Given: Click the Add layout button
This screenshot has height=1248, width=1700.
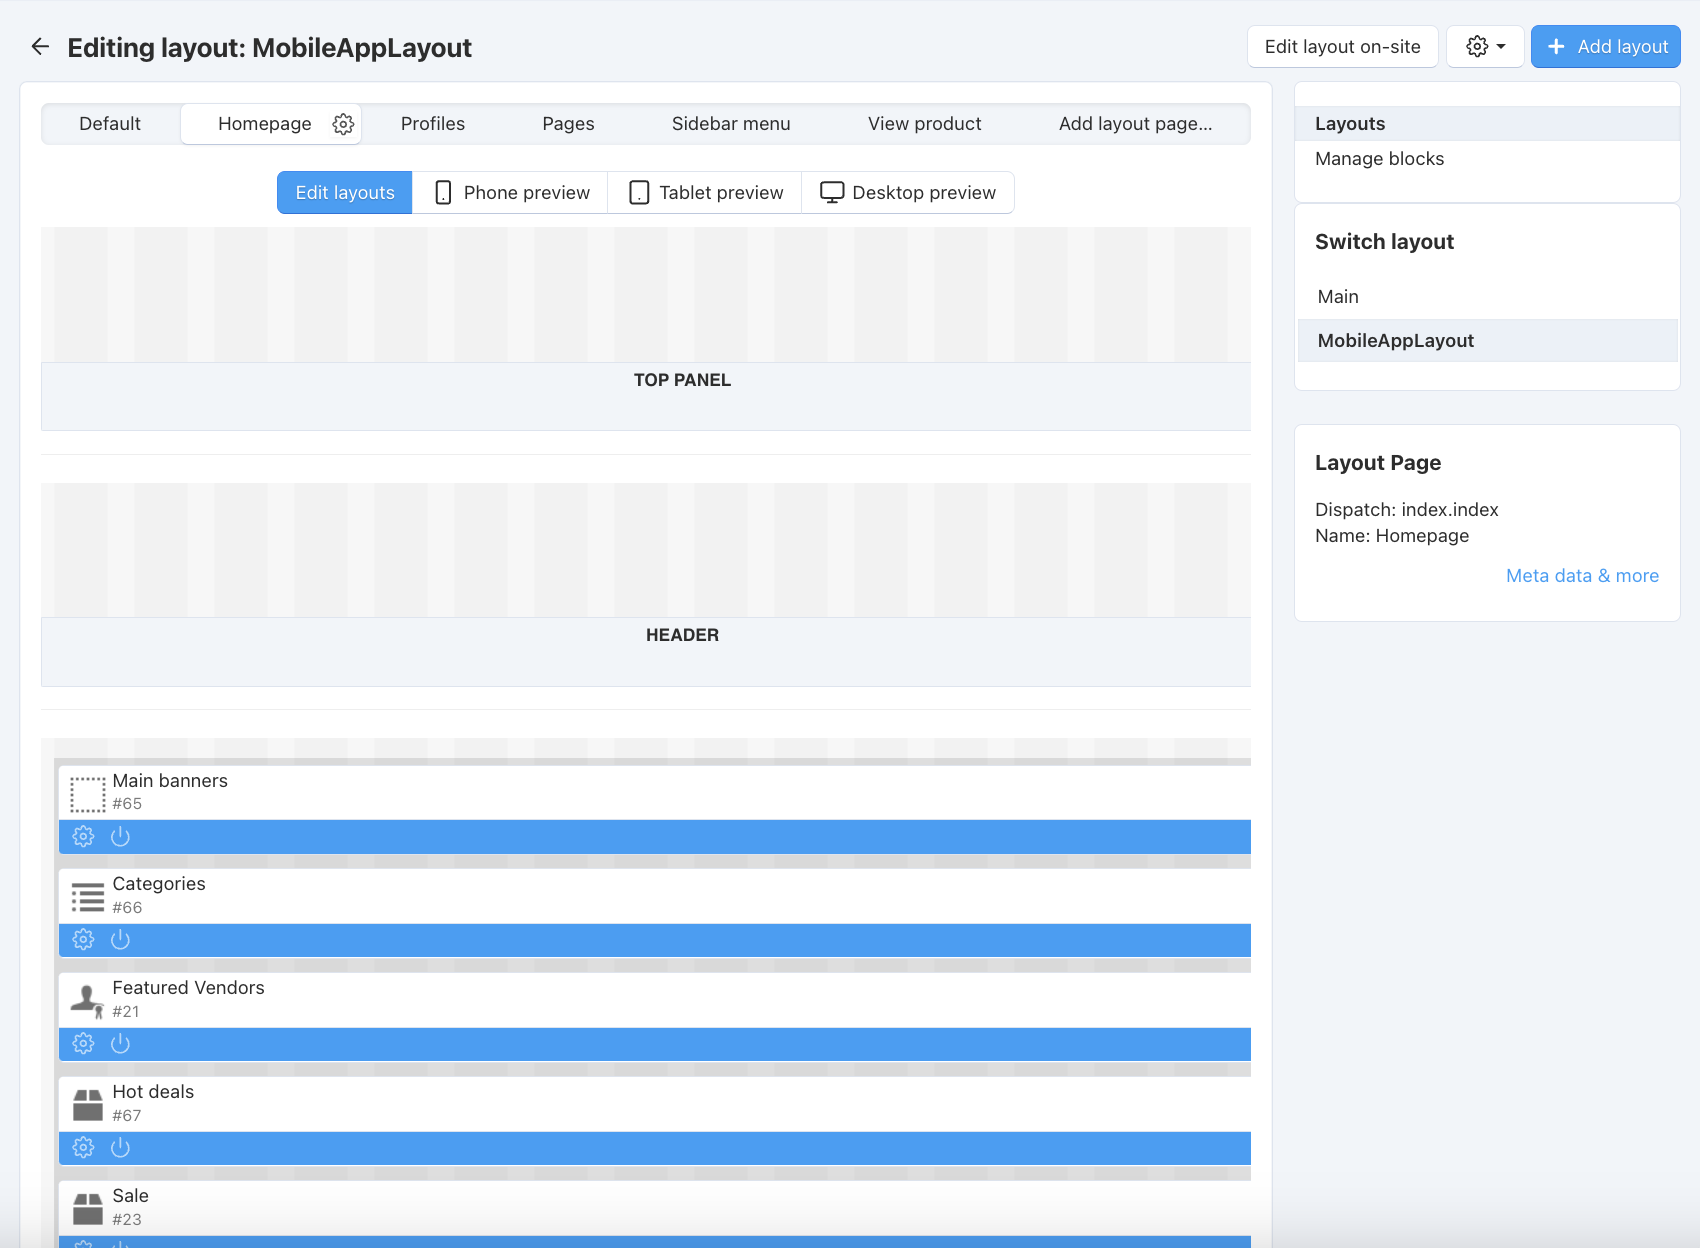Looking at the screenshot, I should pyautogui.click(x=1606, y=46).
